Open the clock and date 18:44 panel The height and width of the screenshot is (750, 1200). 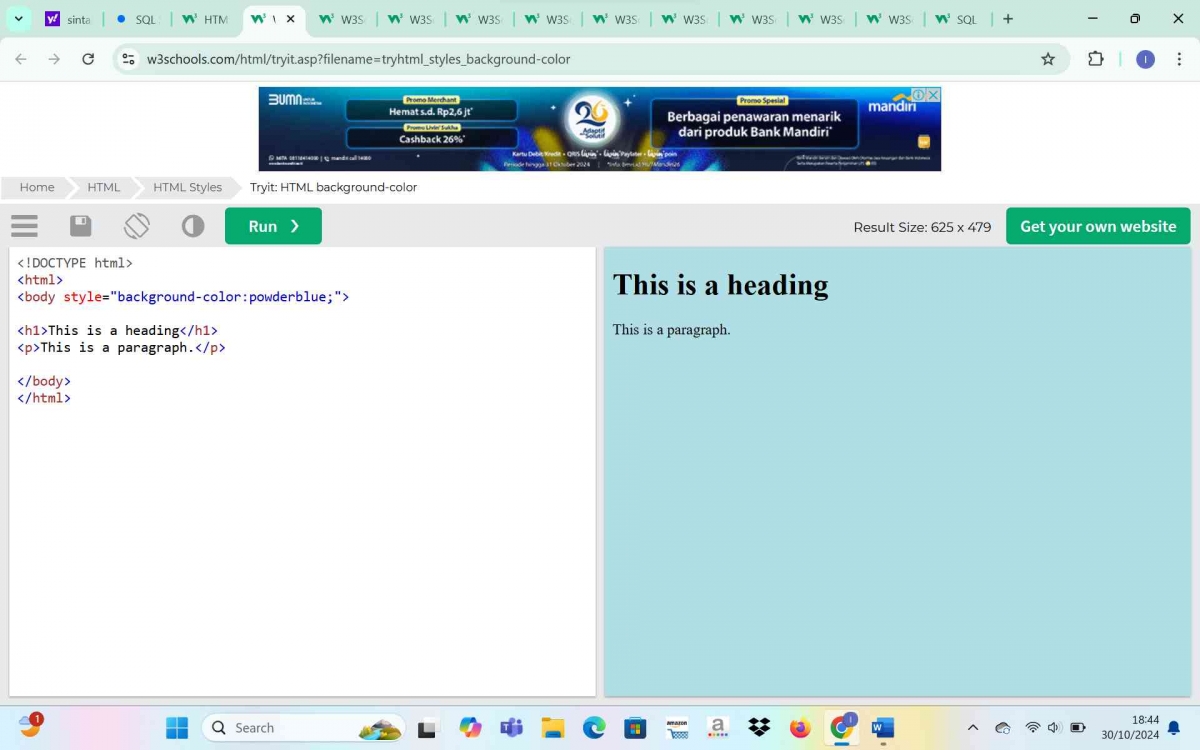coord(1130,727)
